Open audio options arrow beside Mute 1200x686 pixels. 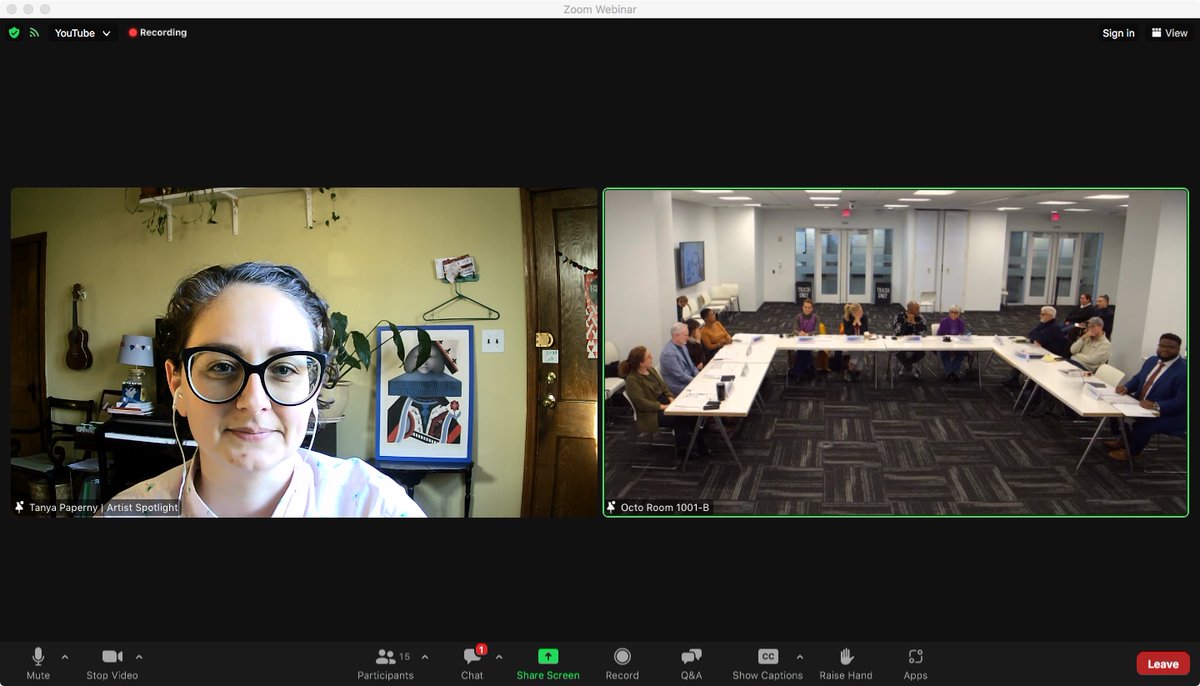click(65, 657)
